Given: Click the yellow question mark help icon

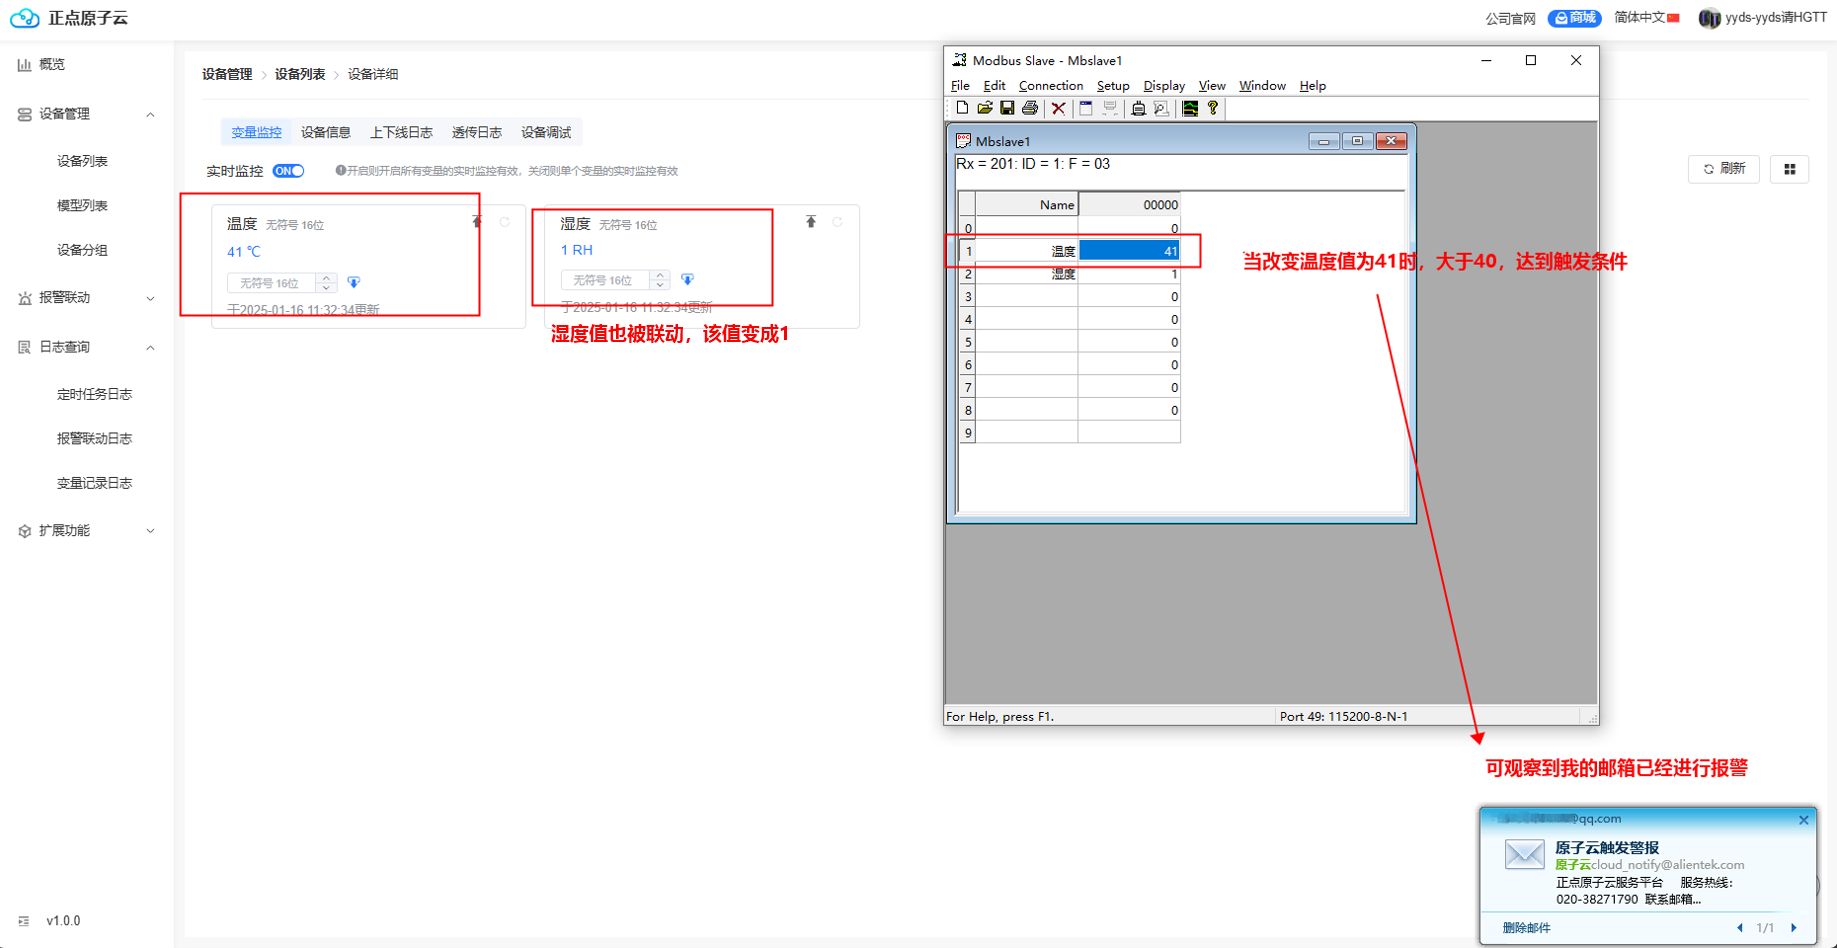Looking at the screenshot, I should point(1213,108).
